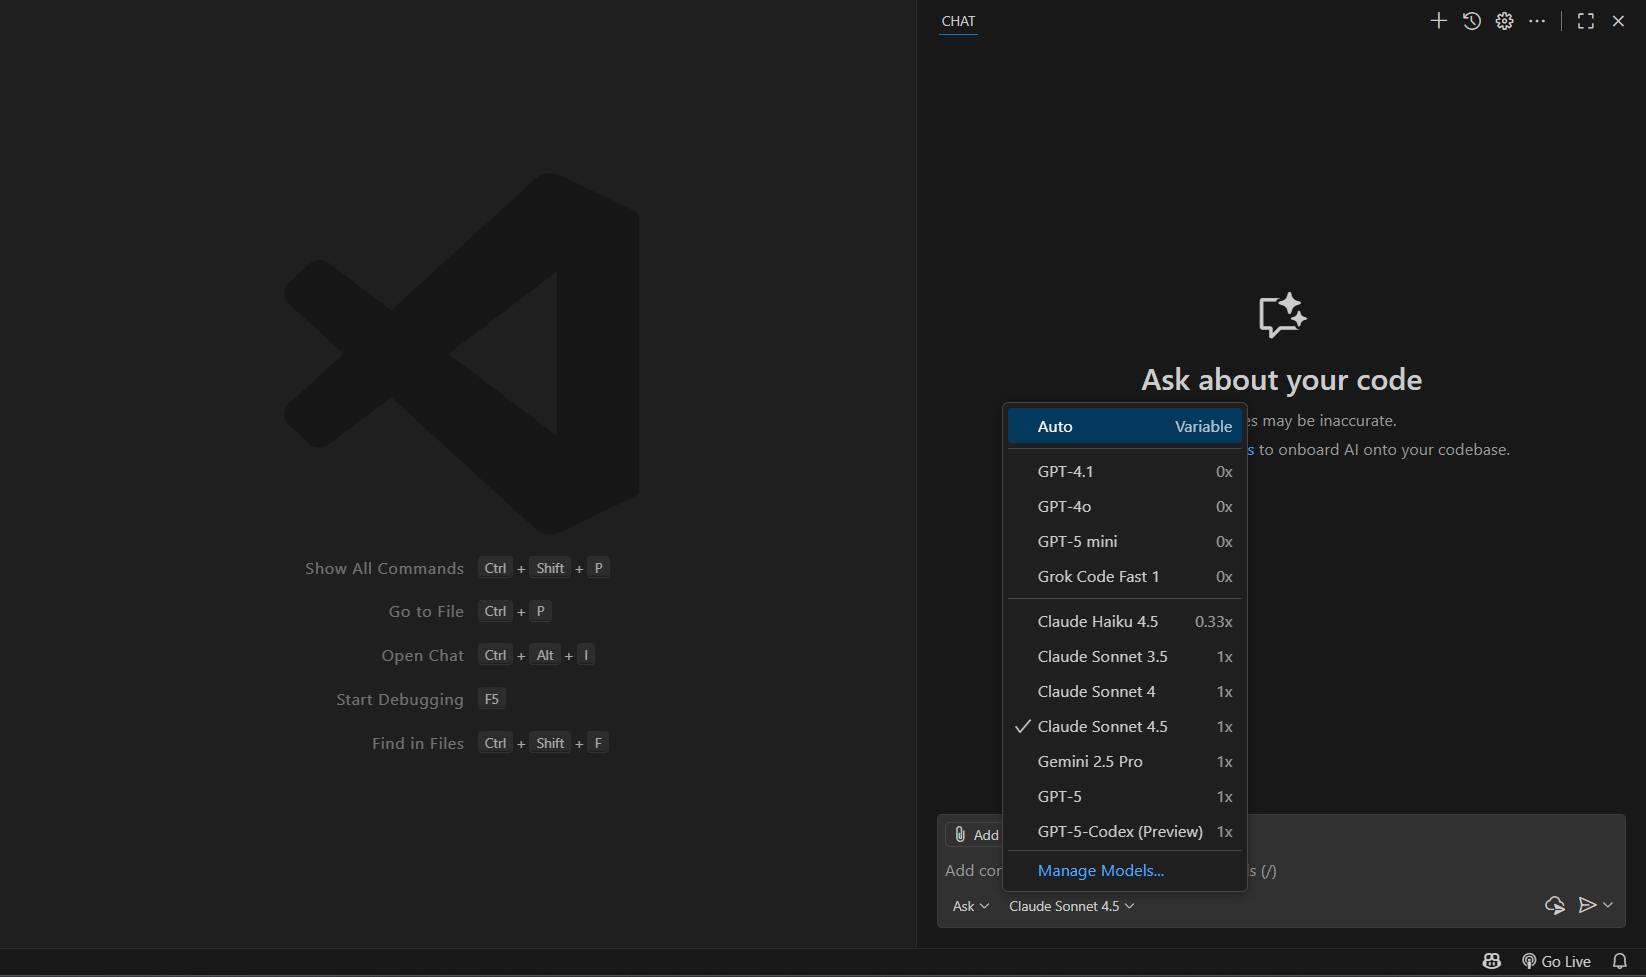Switch to the CHAT tab
1646x977 pixels.
pyautogui.click(x=957, y=21)
